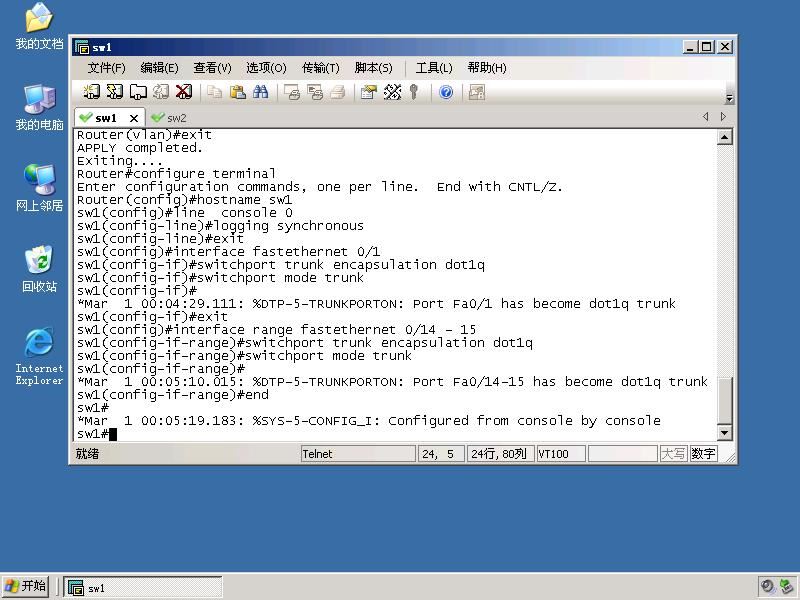The width and height of the screenshot is (800, 600).
Task: Click '24行, 80列' status bar entry
Action: (x=500, y=454)
